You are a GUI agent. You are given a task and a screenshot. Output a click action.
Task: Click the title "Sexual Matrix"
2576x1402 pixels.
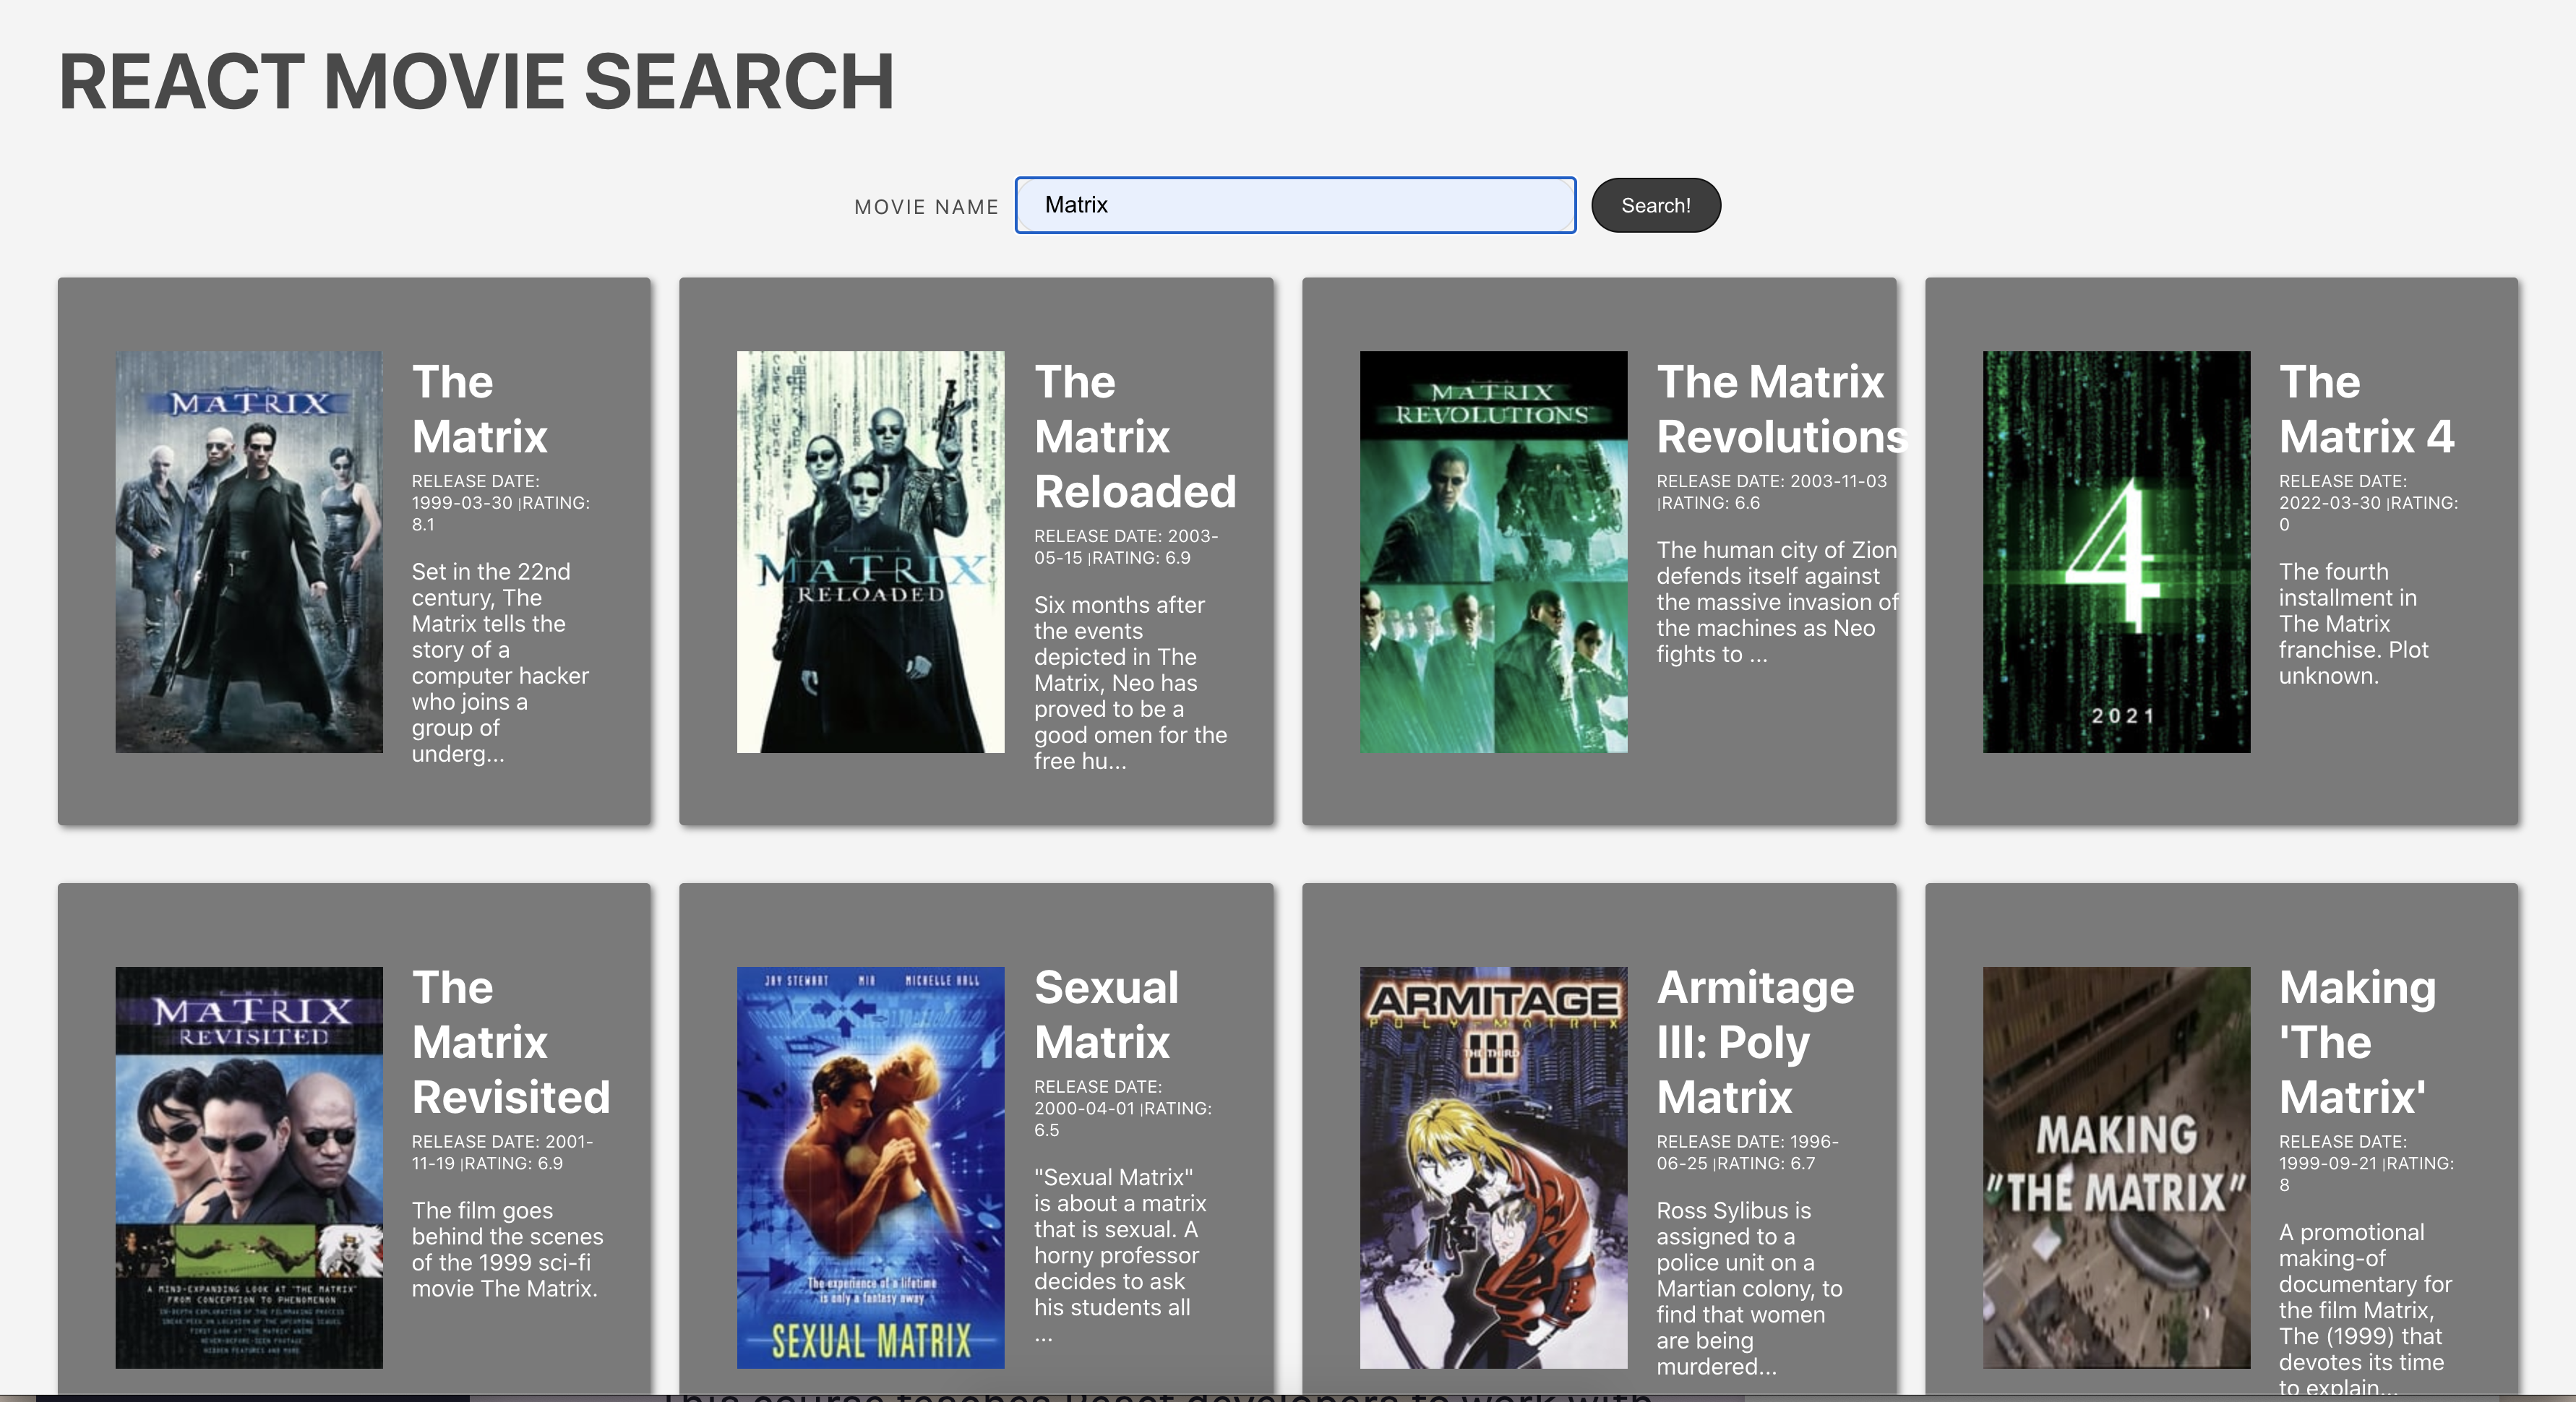pos(1106,1014)
